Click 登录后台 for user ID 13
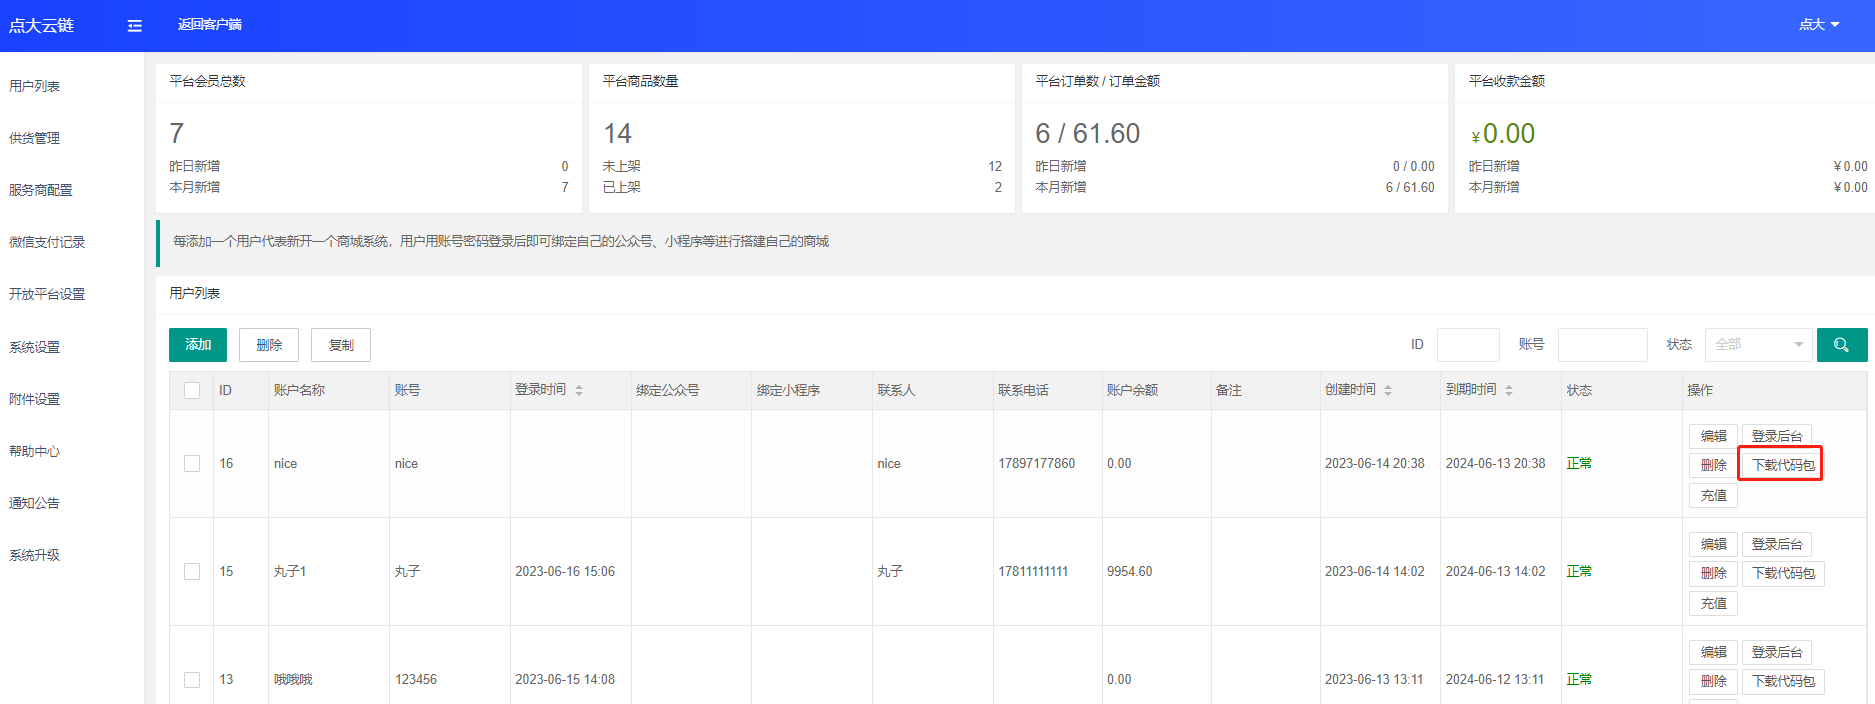This screenshot has height=704, width=1875. [1776, 652]
